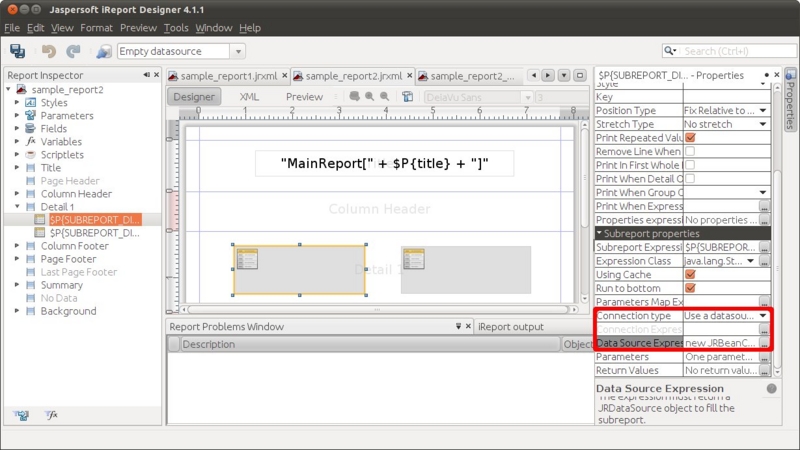Switch to the Preview view button

pos(304,96)
